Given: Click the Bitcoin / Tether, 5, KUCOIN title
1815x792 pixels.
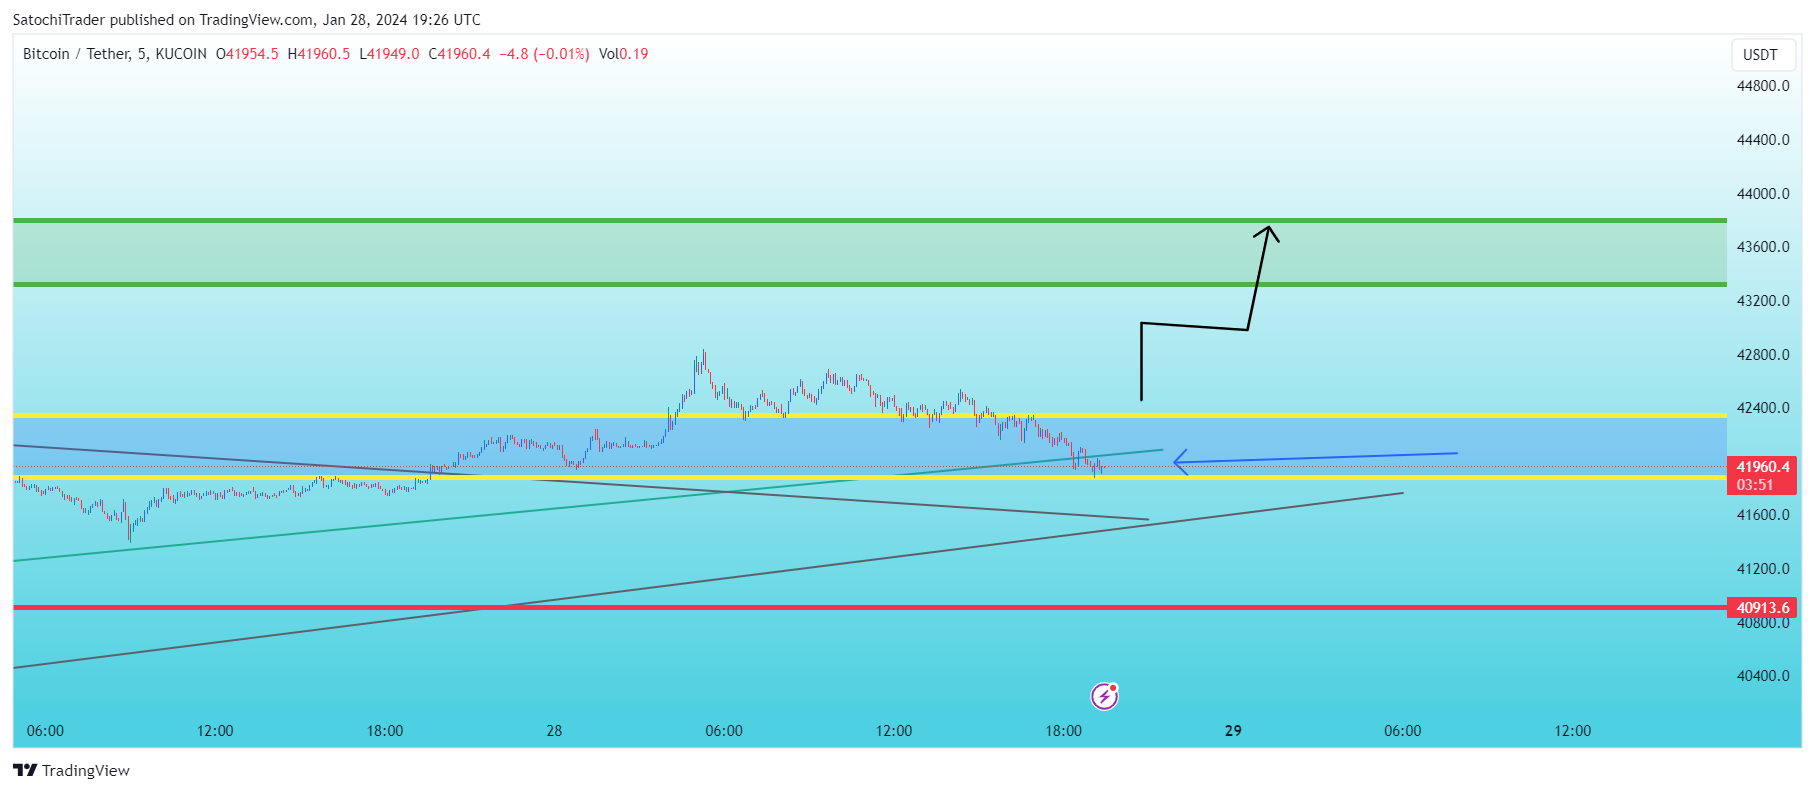Looking at the screenshot, I should pyautogui.click(x=115, y=54).
